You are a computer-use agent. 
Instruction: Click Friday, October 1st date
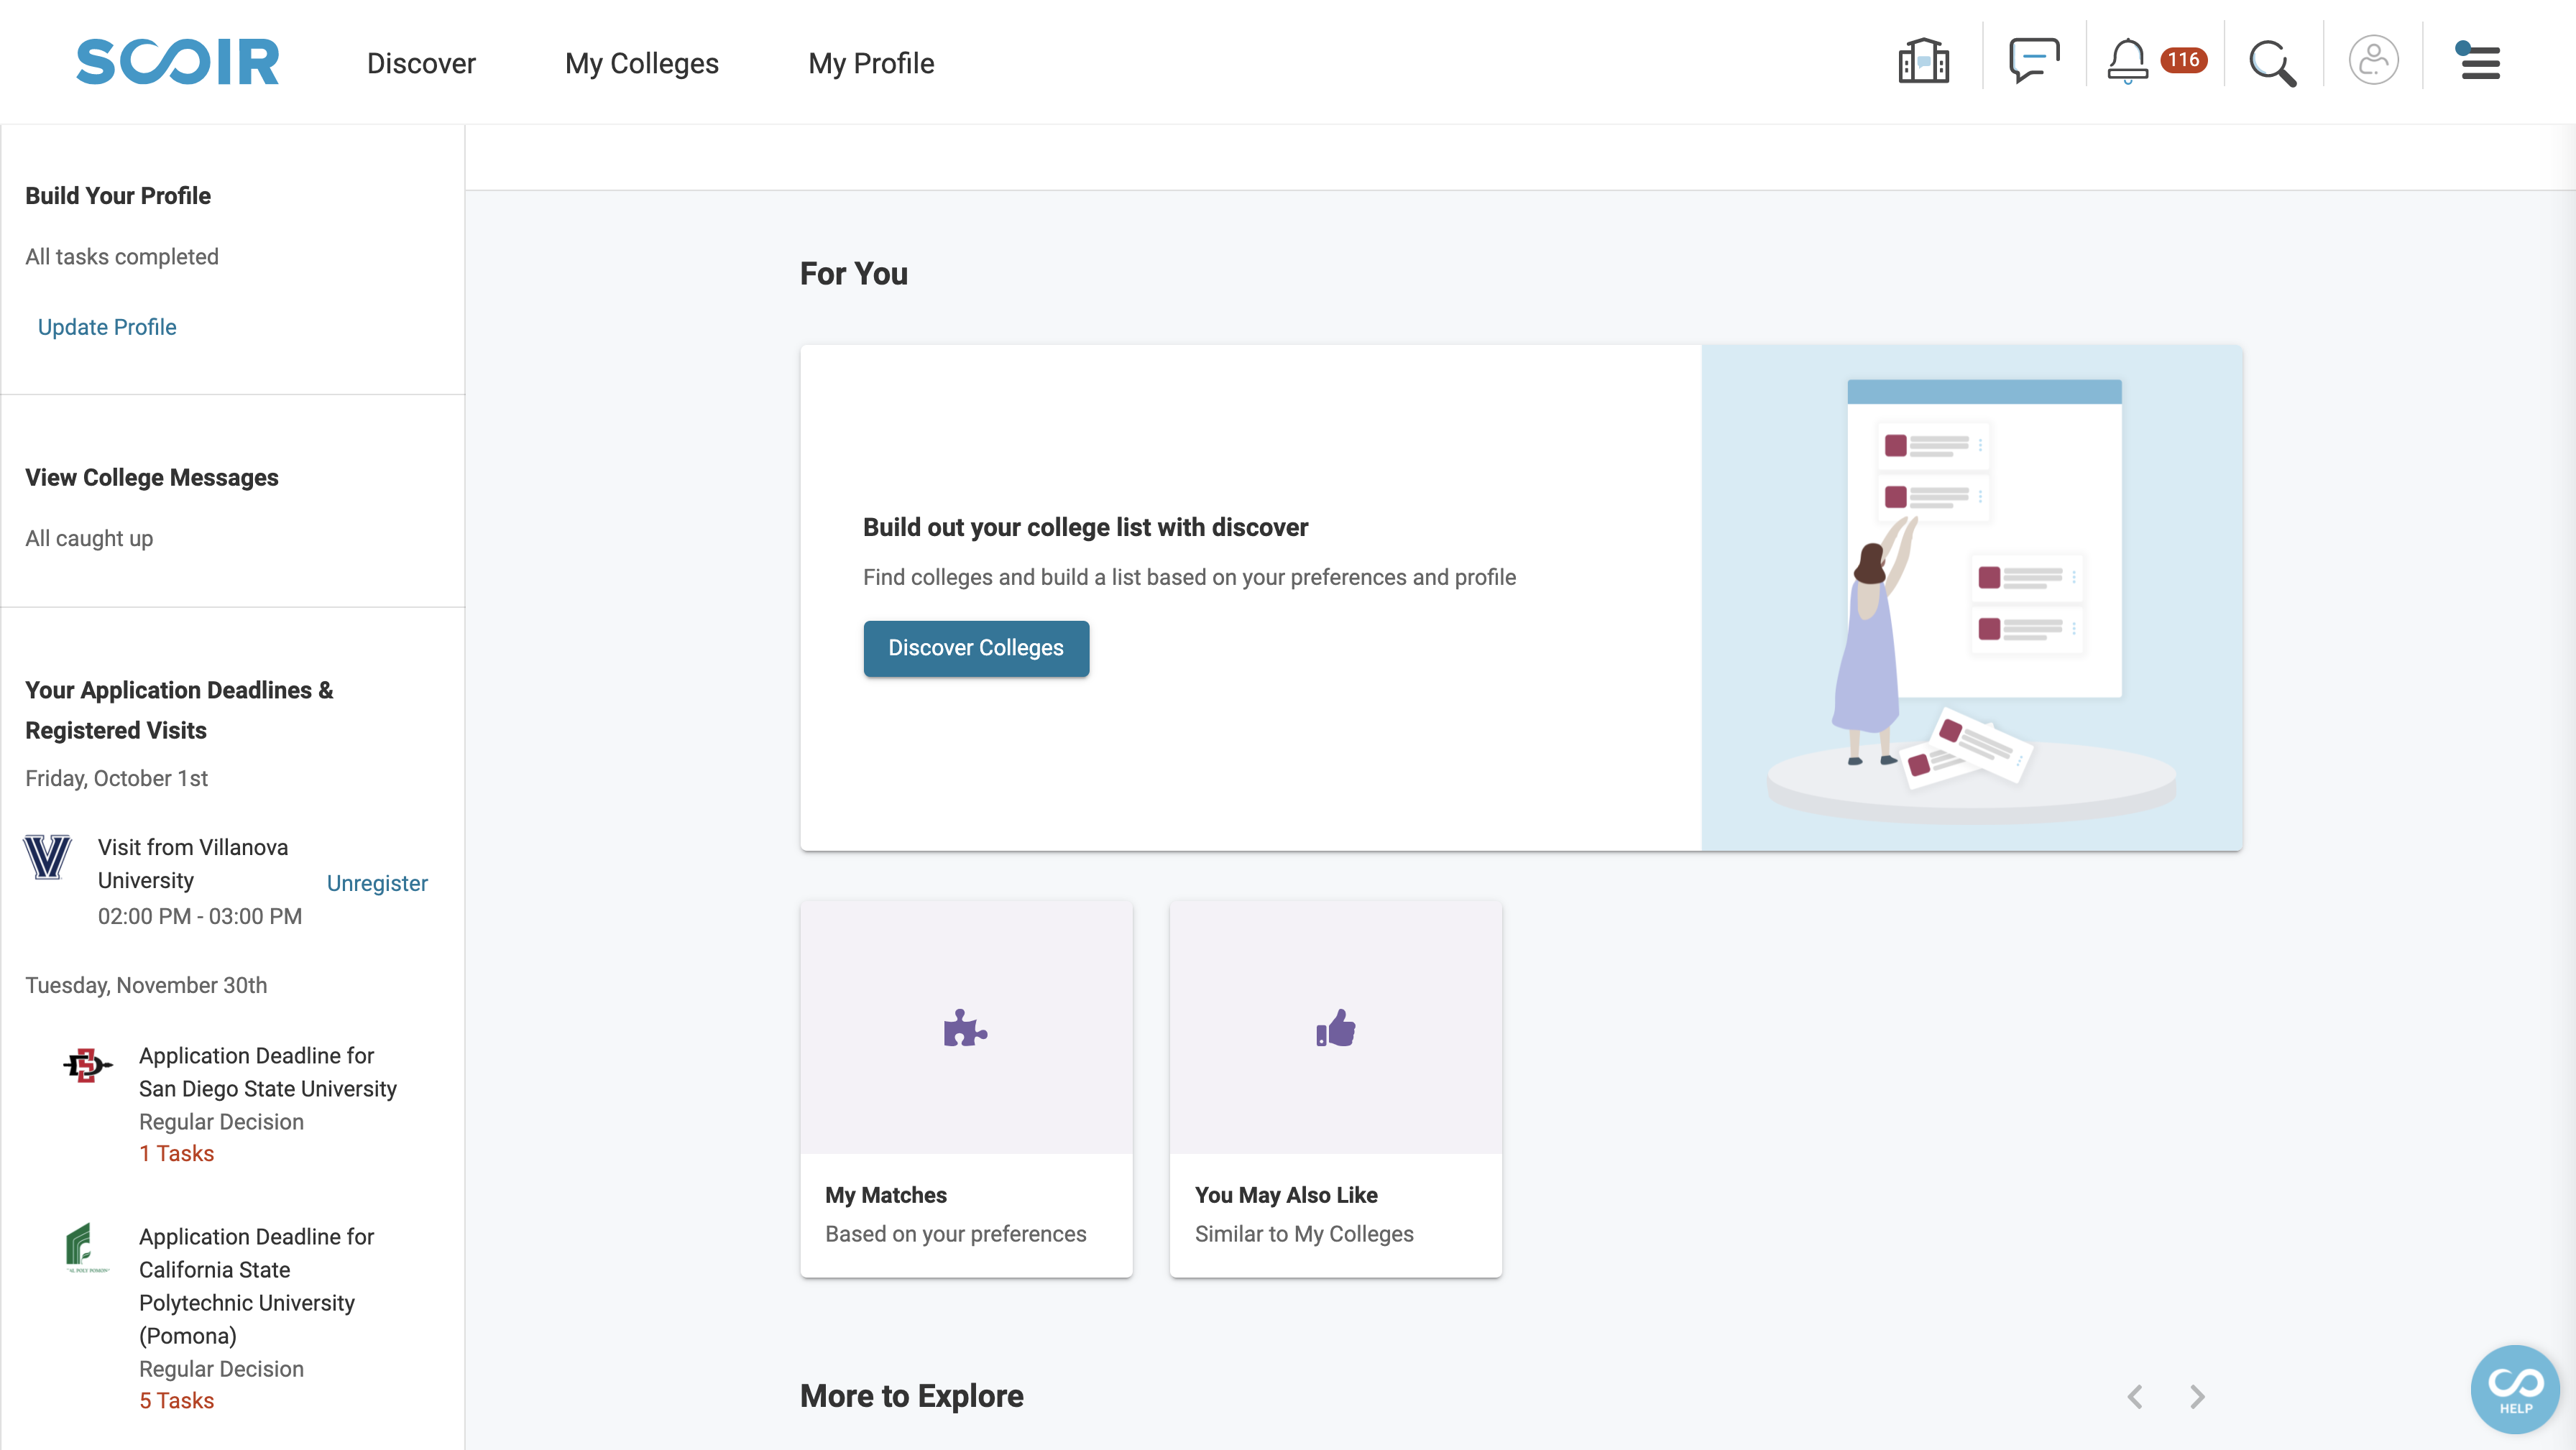[116, 778]
